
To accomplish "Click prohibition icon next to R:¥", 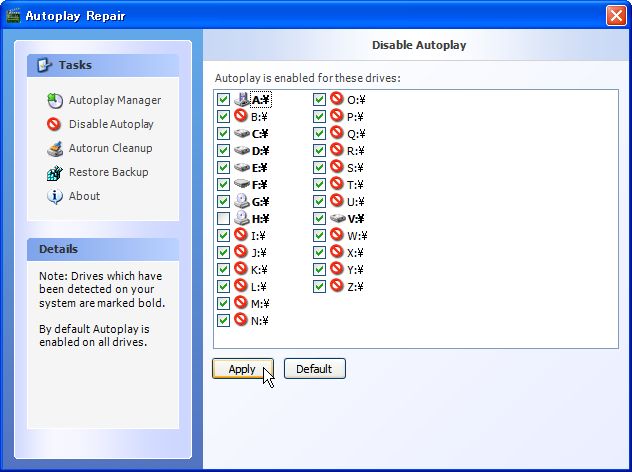I will tap(337, 150).
